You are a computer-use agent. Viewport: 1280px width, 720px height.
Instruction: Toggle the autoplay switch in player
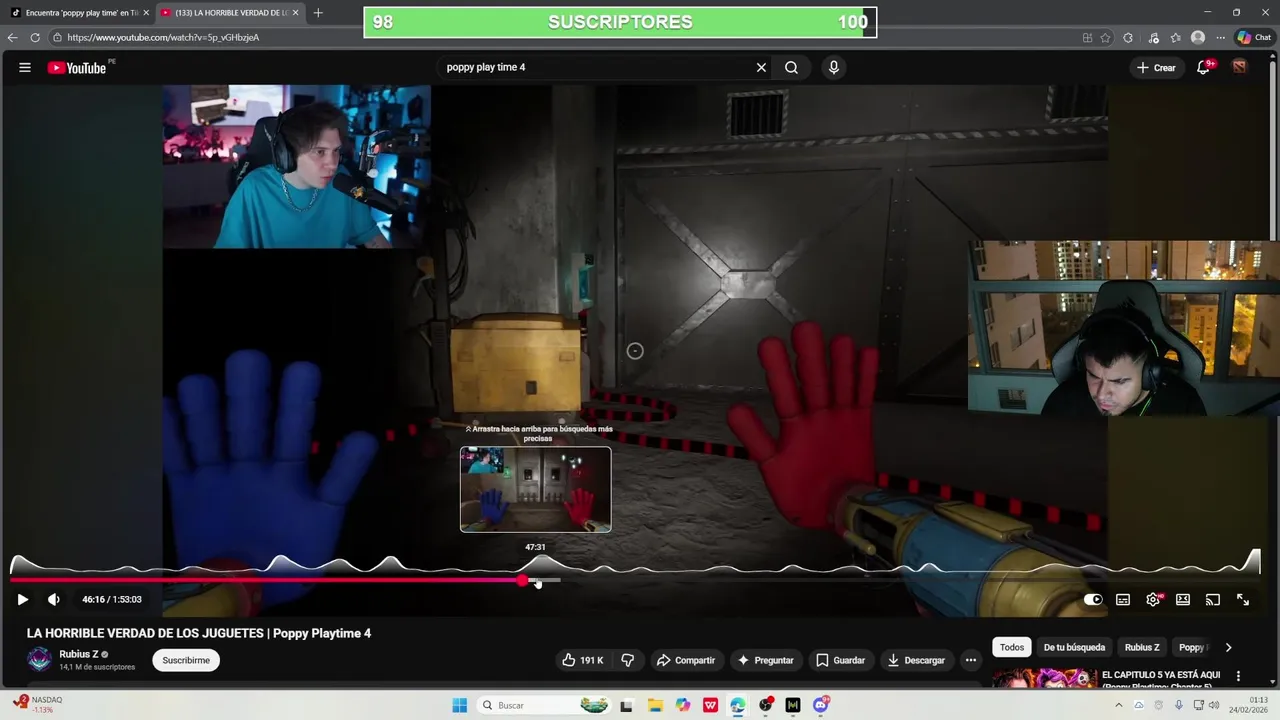pyautogui.click(x=1093, y=599)
